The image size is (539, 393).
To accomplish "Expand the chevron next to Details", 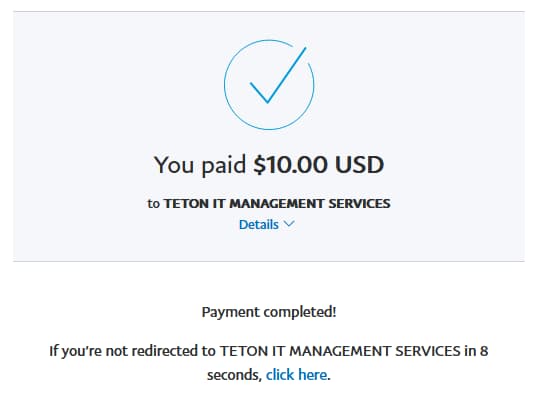I will (289, 224).
